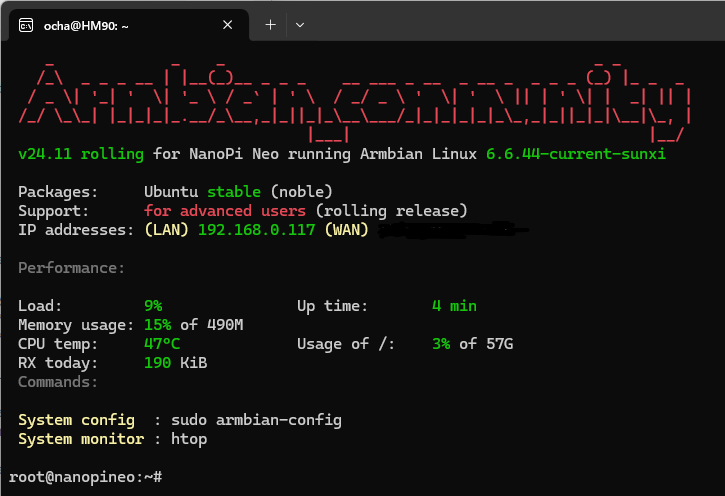The image size is (725, 496).
Task: Click the Memory usage value 15%
Action: point(158,325)
